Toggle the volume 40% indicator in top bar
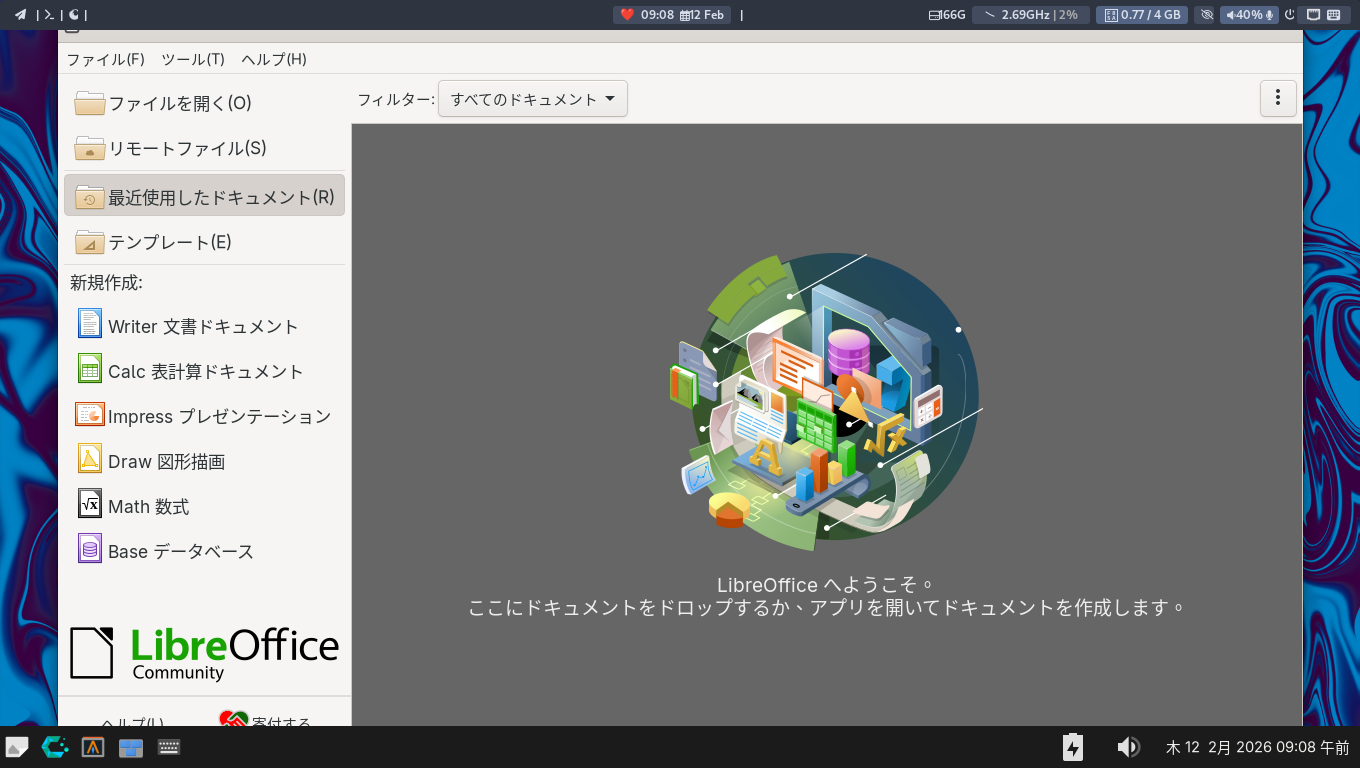The width and height of the screenshot is (1360, 768). (1248, 15)
